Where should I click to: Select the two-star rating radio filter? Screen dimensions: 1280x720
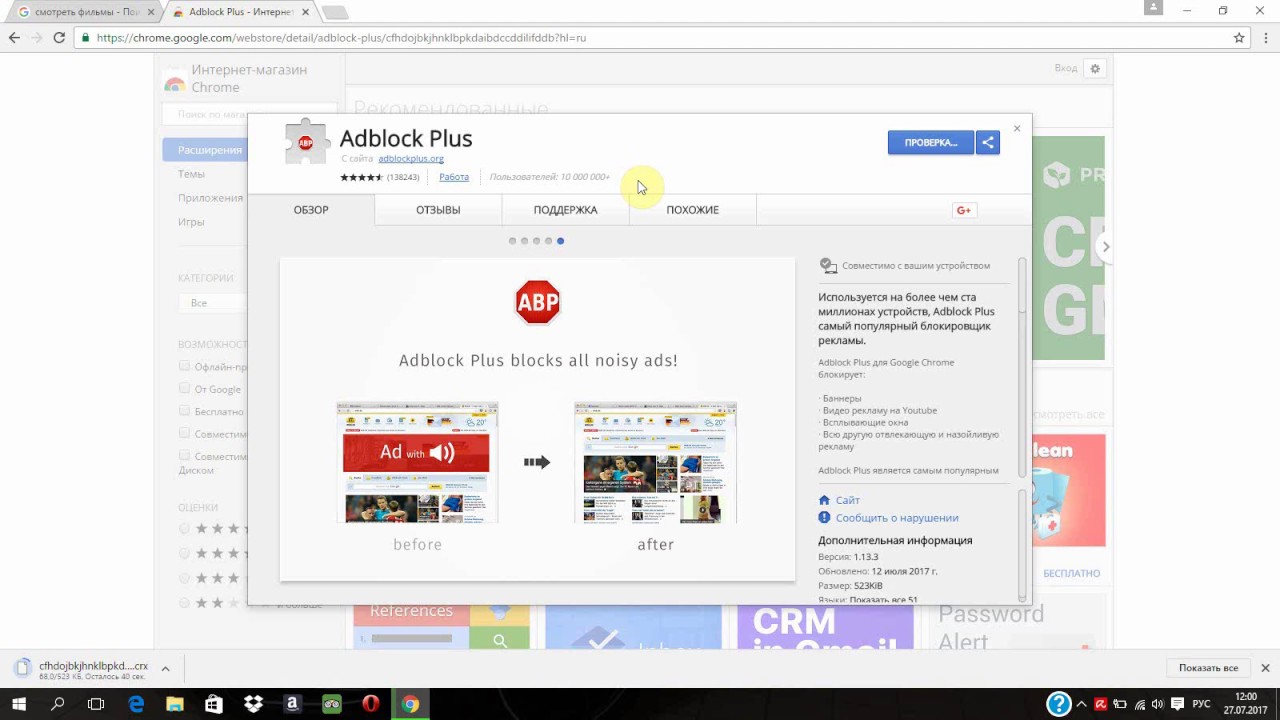click(184, 603)
